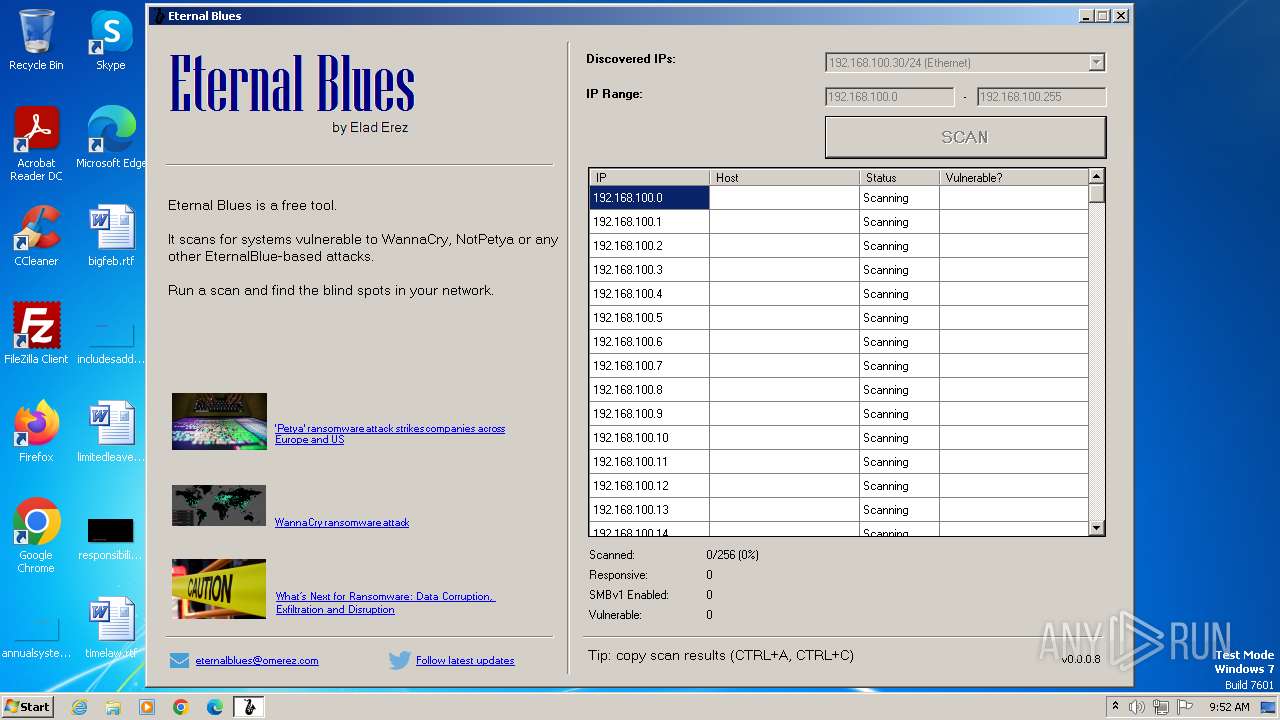Select row 192.168.100.9
The height and width of the screenshot is (720, 1280).
[838, 414]
